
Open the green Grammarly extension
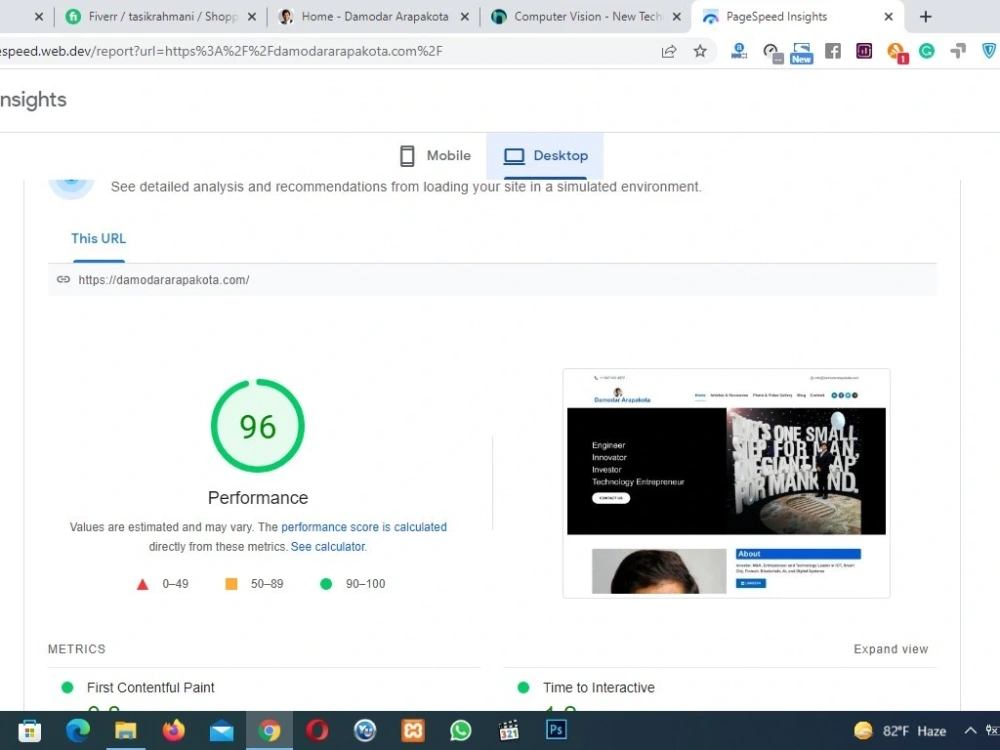click(x=927, y=51)
